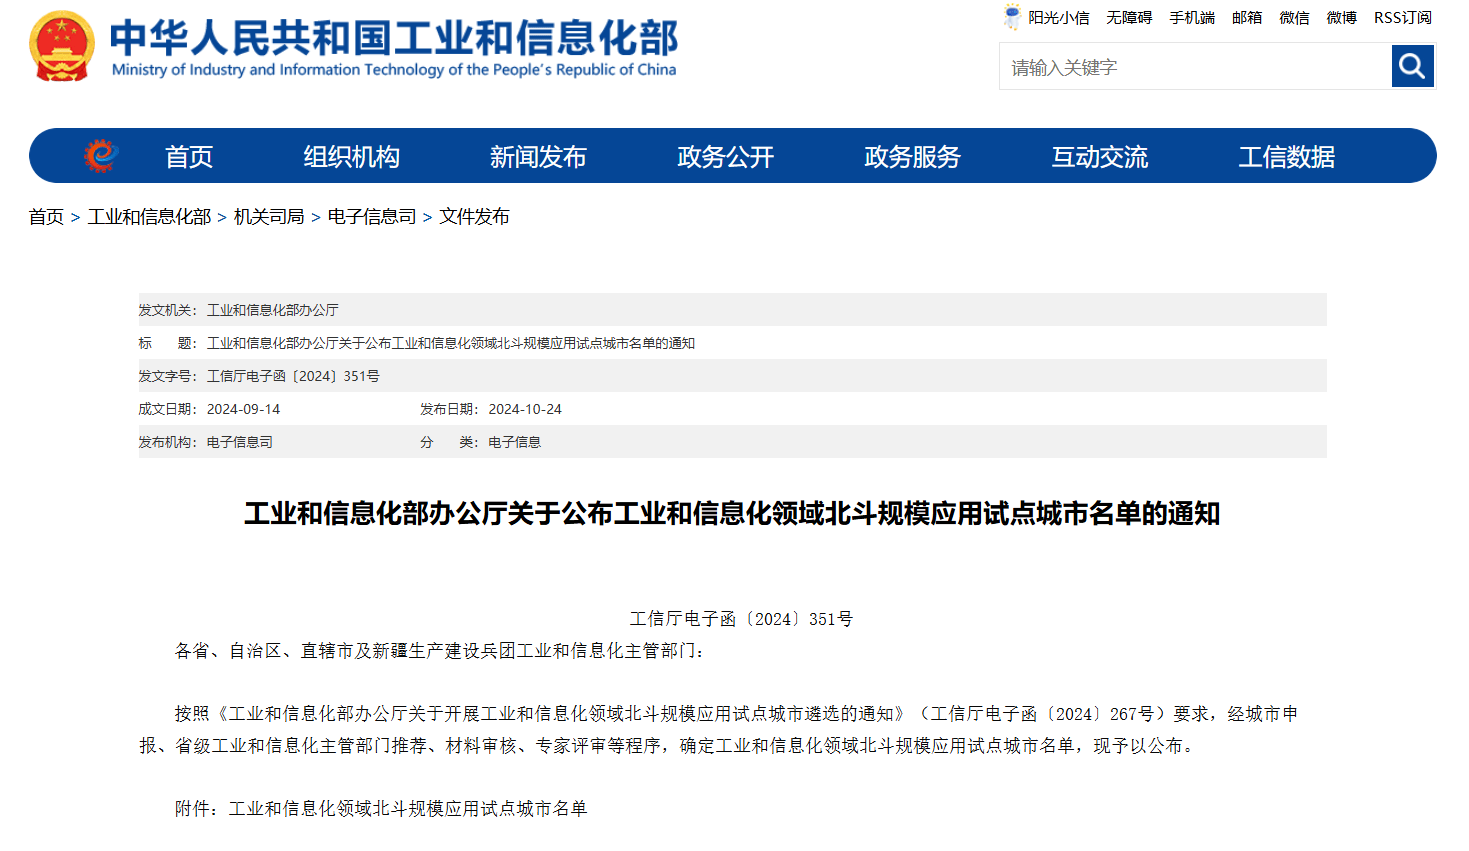Viewport: 1469px width, 851px height.
Task: Open the 组织机构 menu
Action: [x=352, y=157]
